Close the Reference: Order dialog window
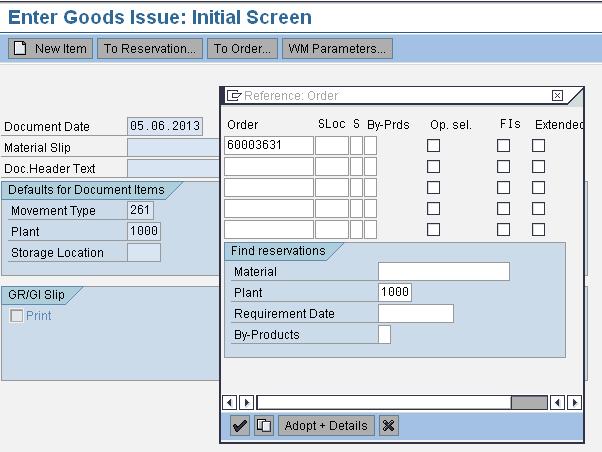 [x=557, y=96]
